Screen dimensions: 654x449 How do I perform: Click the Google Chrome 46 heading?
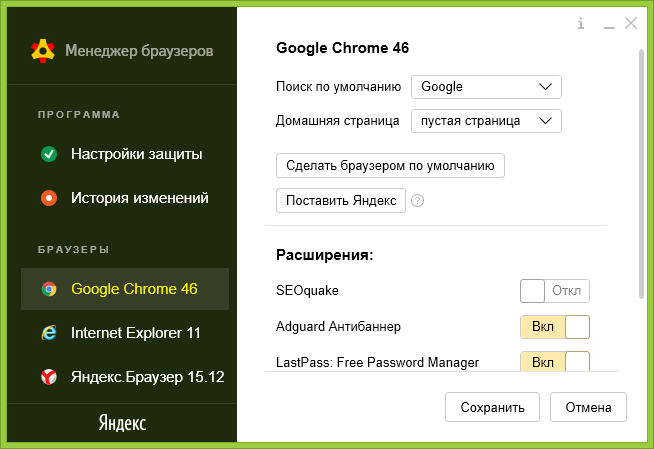[x=342, y=48]
